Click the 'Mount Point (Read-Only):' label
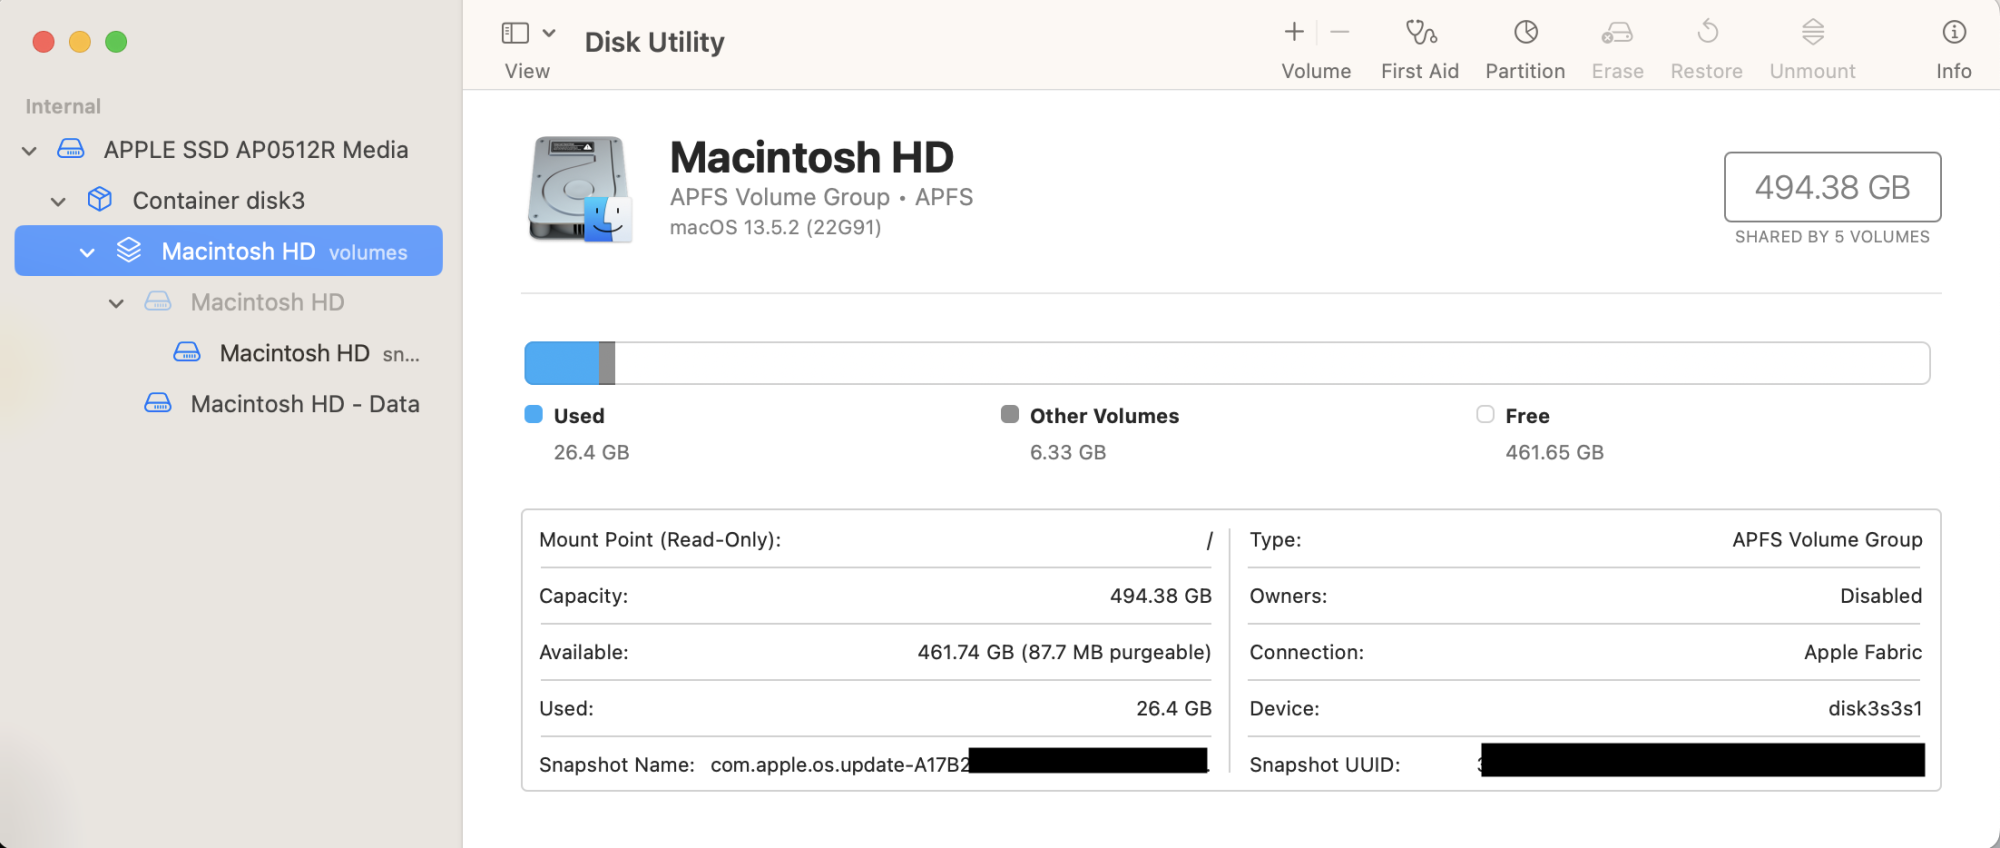Viewport: 2000px width, 848px height. point(660,540)
